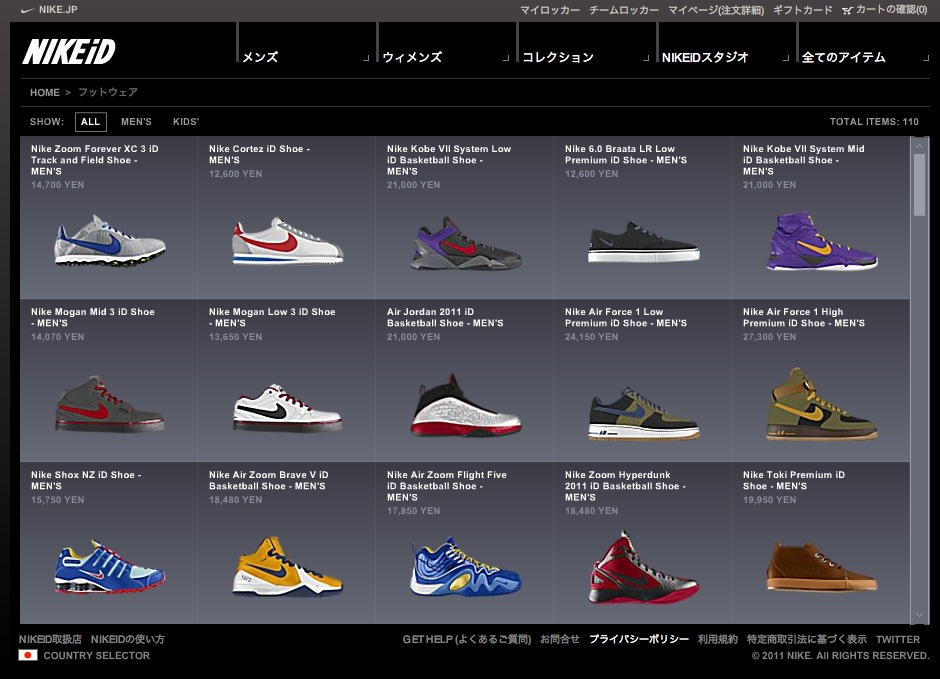
Task: Click the Air Jordan 2011 iD title text
Action: tap(445, 318)
